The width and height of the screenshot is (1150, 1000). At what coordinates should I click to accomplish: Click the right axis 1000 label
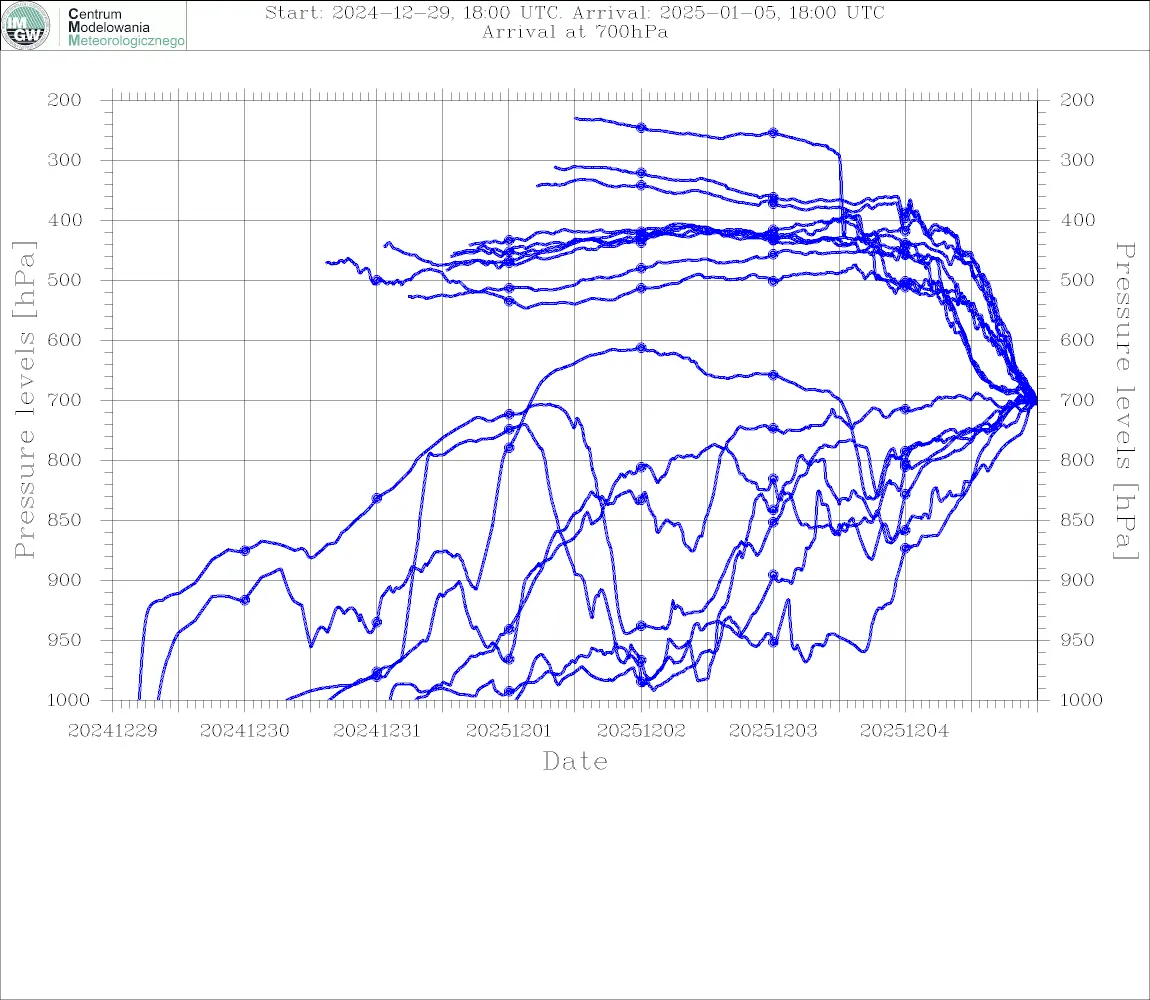[1081, 701]
